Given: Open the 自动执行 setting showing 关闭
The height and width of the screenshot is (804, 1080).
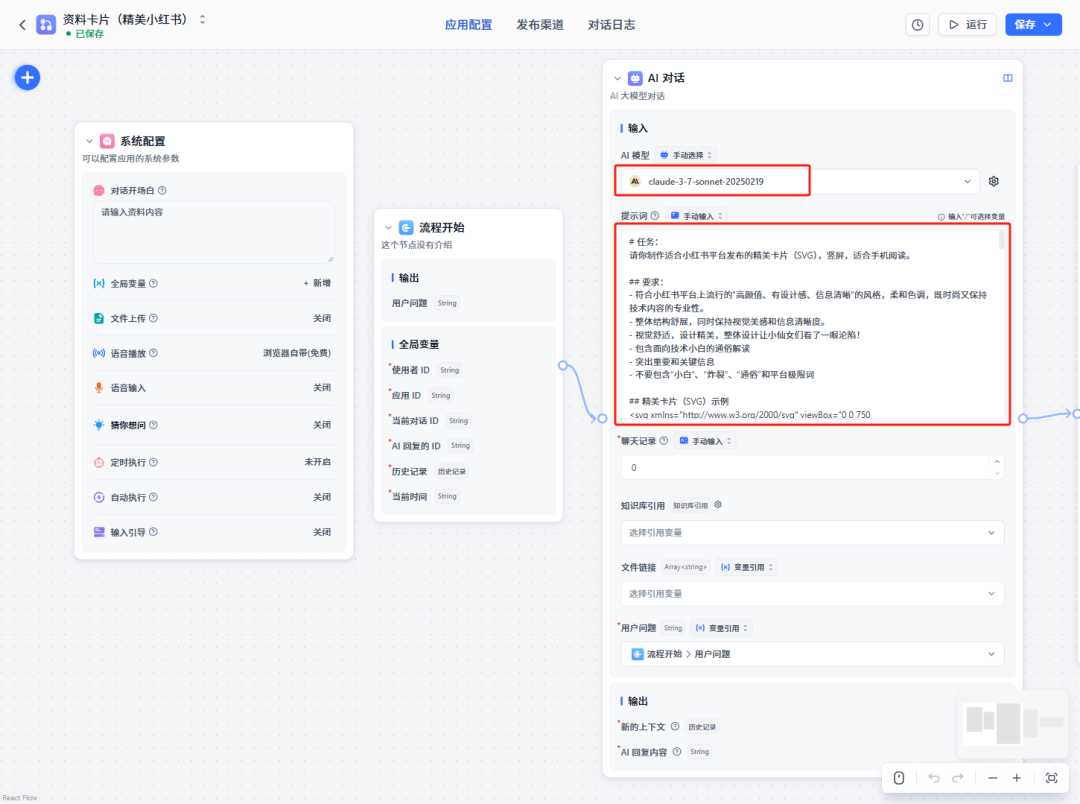Looking at the screenshot, I should click(322, 497).
